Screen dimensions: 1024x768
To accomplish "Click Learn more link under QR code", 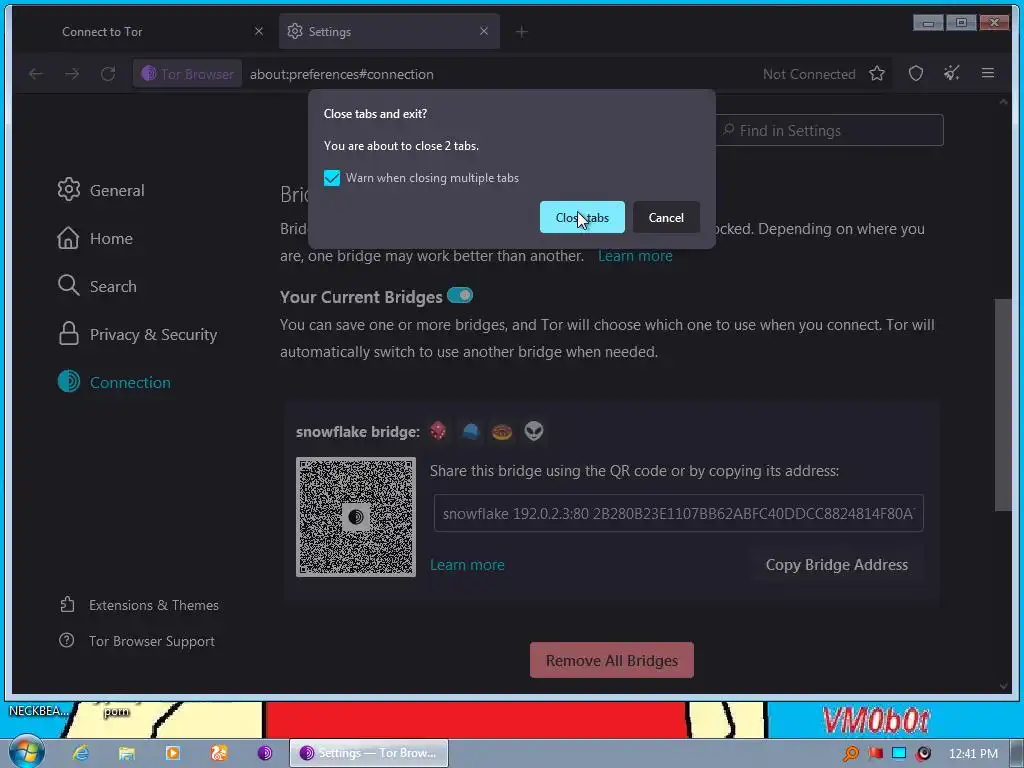I will click(x=467, y=565).
